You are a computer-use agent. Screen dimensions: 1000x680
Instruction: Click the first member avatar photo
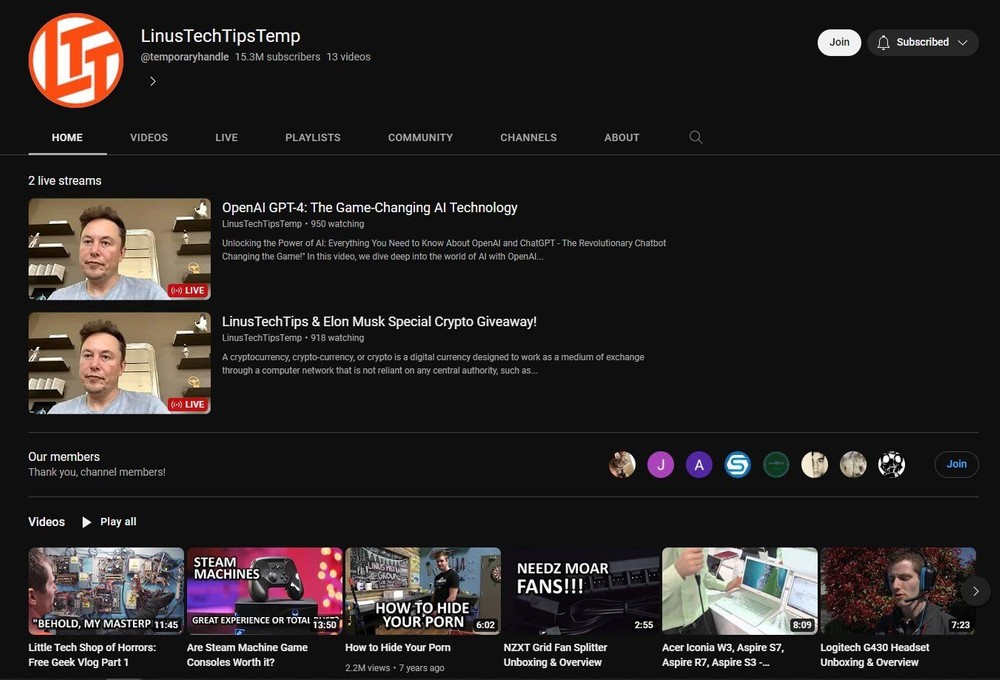point(622,464)
